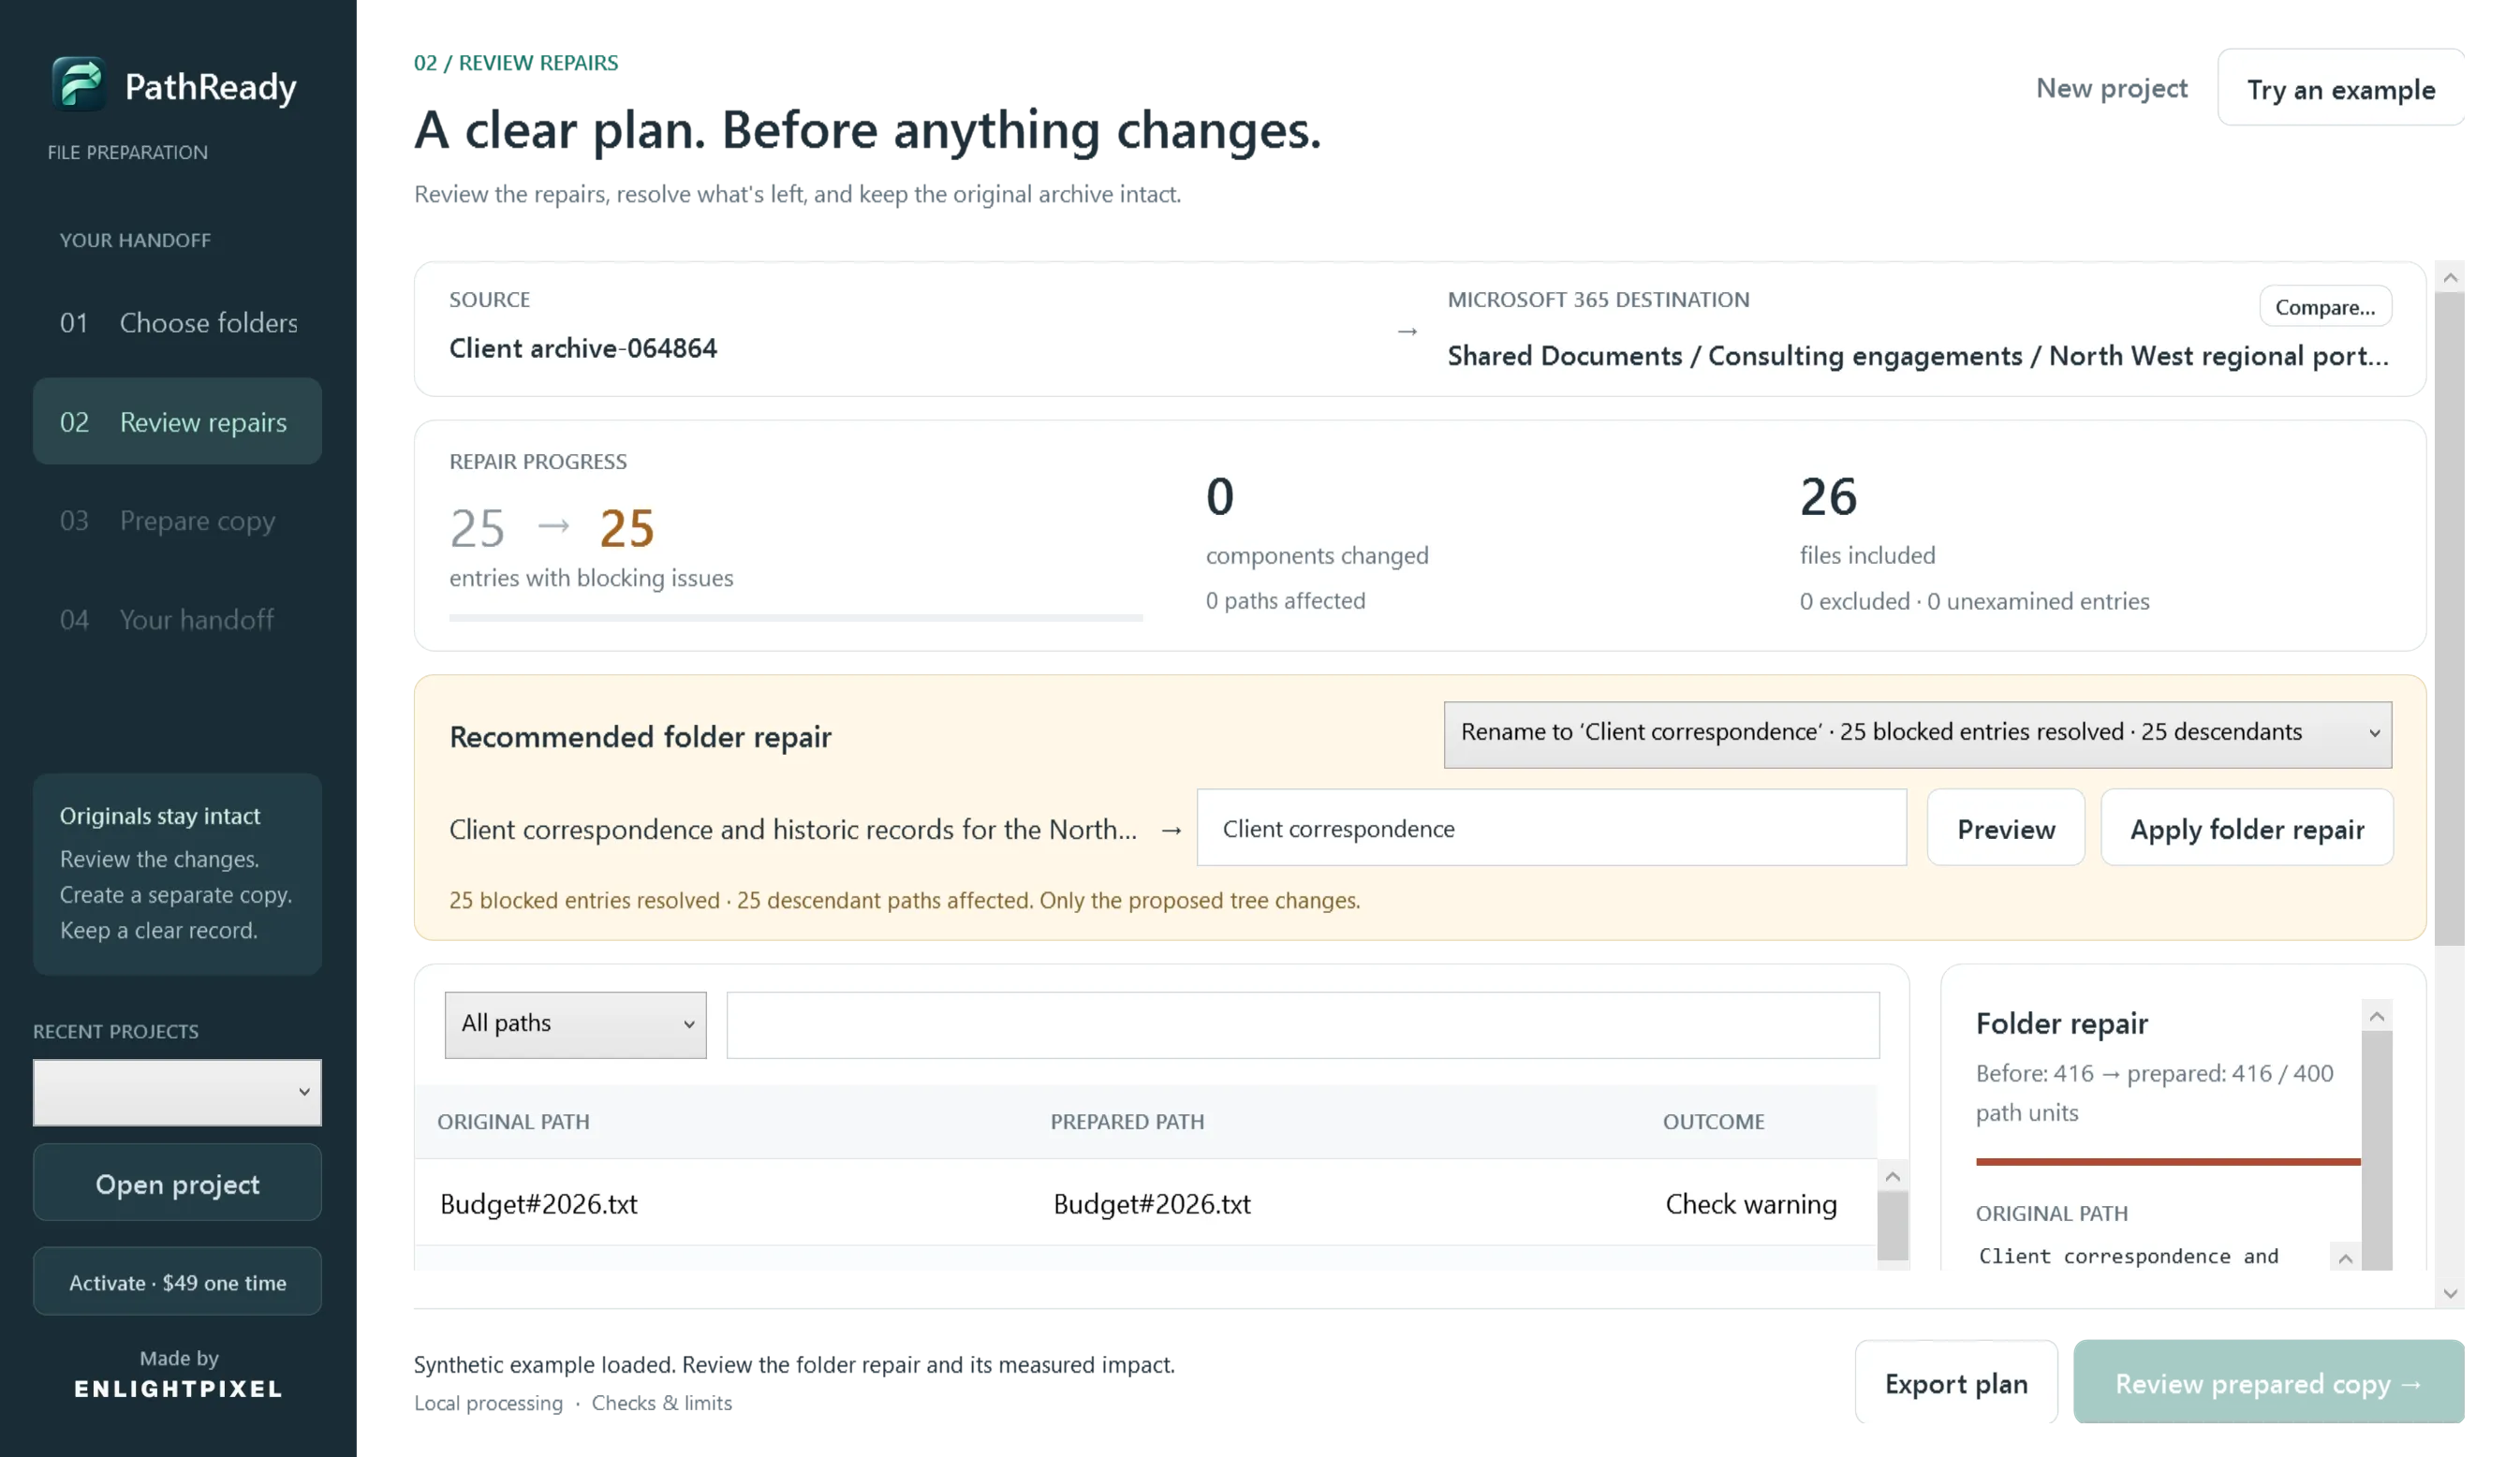Click the paths table vertical scrollbar thumb
This screenshot has height=1457, width=2520.
pos(1892,1225)
